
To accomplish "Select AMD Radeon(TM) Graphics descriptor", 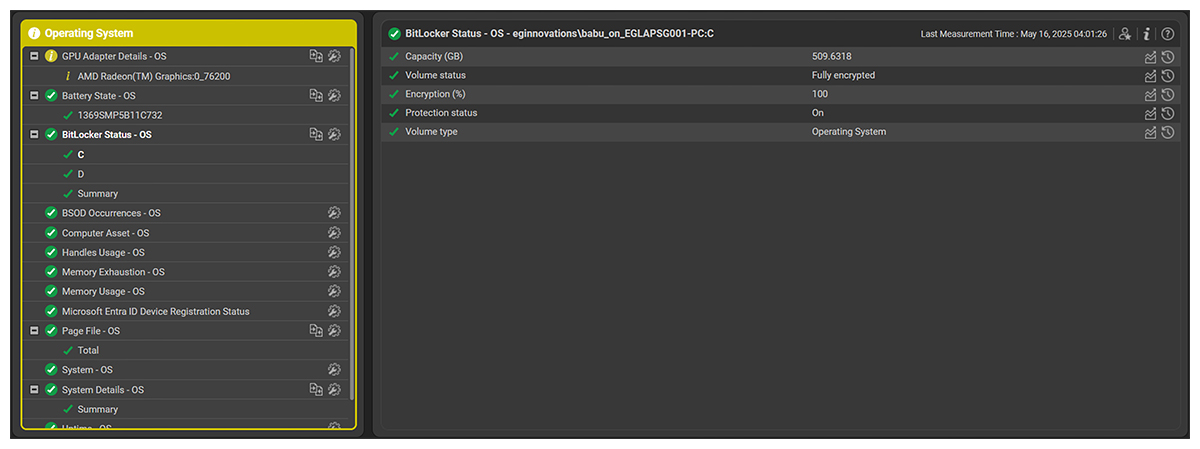I will click(x=146, y=76).
